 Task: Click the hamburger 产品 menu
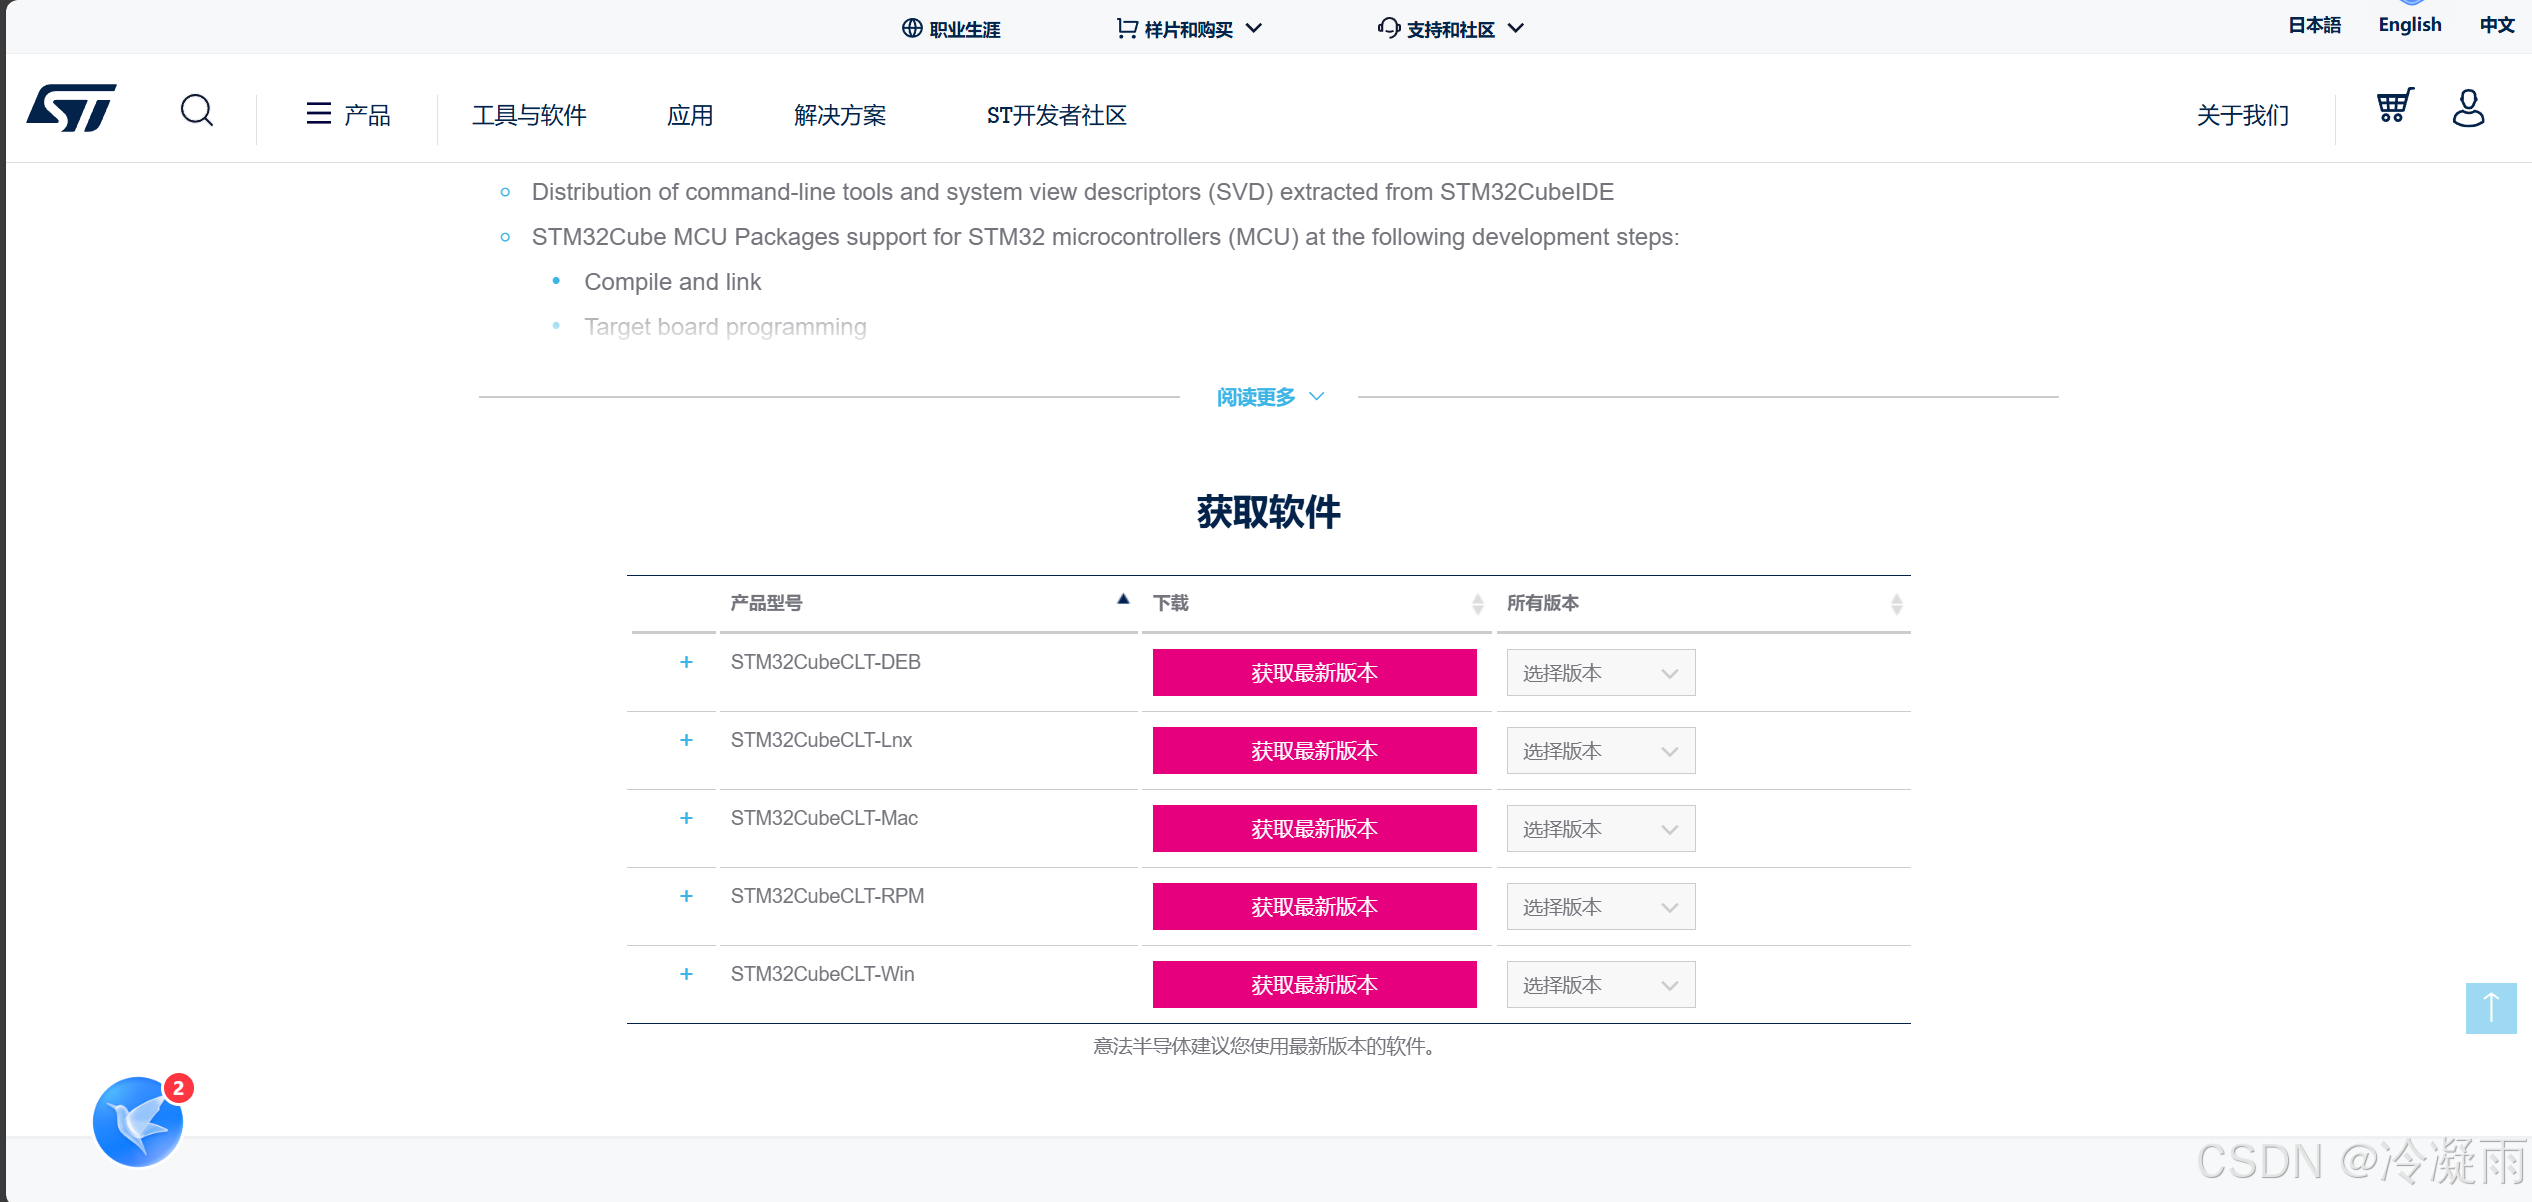[x=348, y=115]
